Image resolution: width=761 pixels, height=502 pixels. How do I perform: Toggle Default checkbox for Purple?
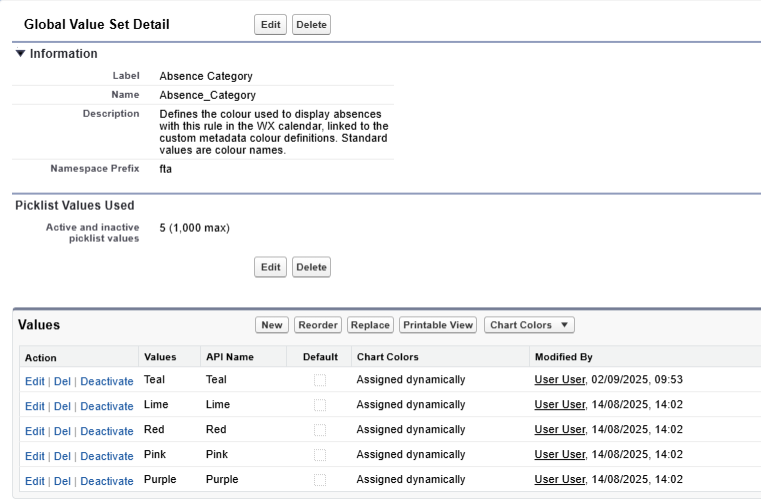point(320,480)
